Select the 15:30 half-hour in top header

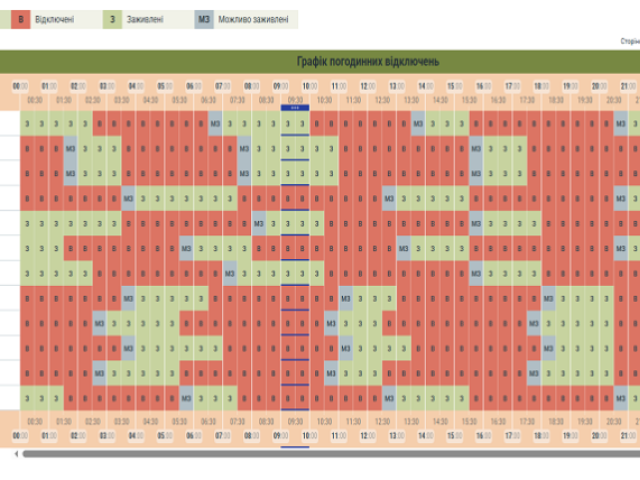coord(469,100)
